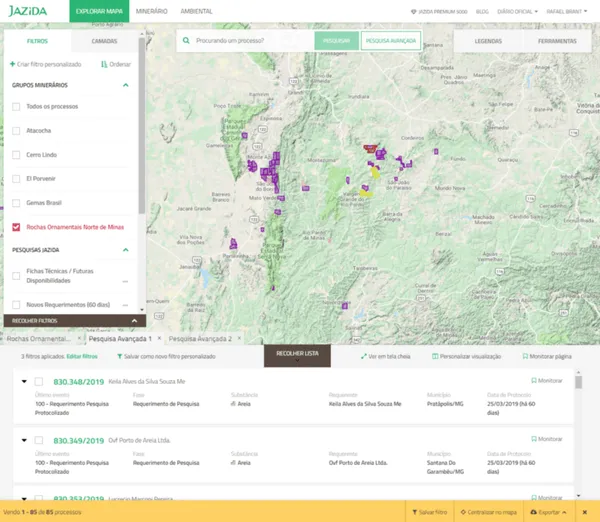Click the Jazida logo
Viewport: 600px width, 522px height.
(x=28, y=11)
